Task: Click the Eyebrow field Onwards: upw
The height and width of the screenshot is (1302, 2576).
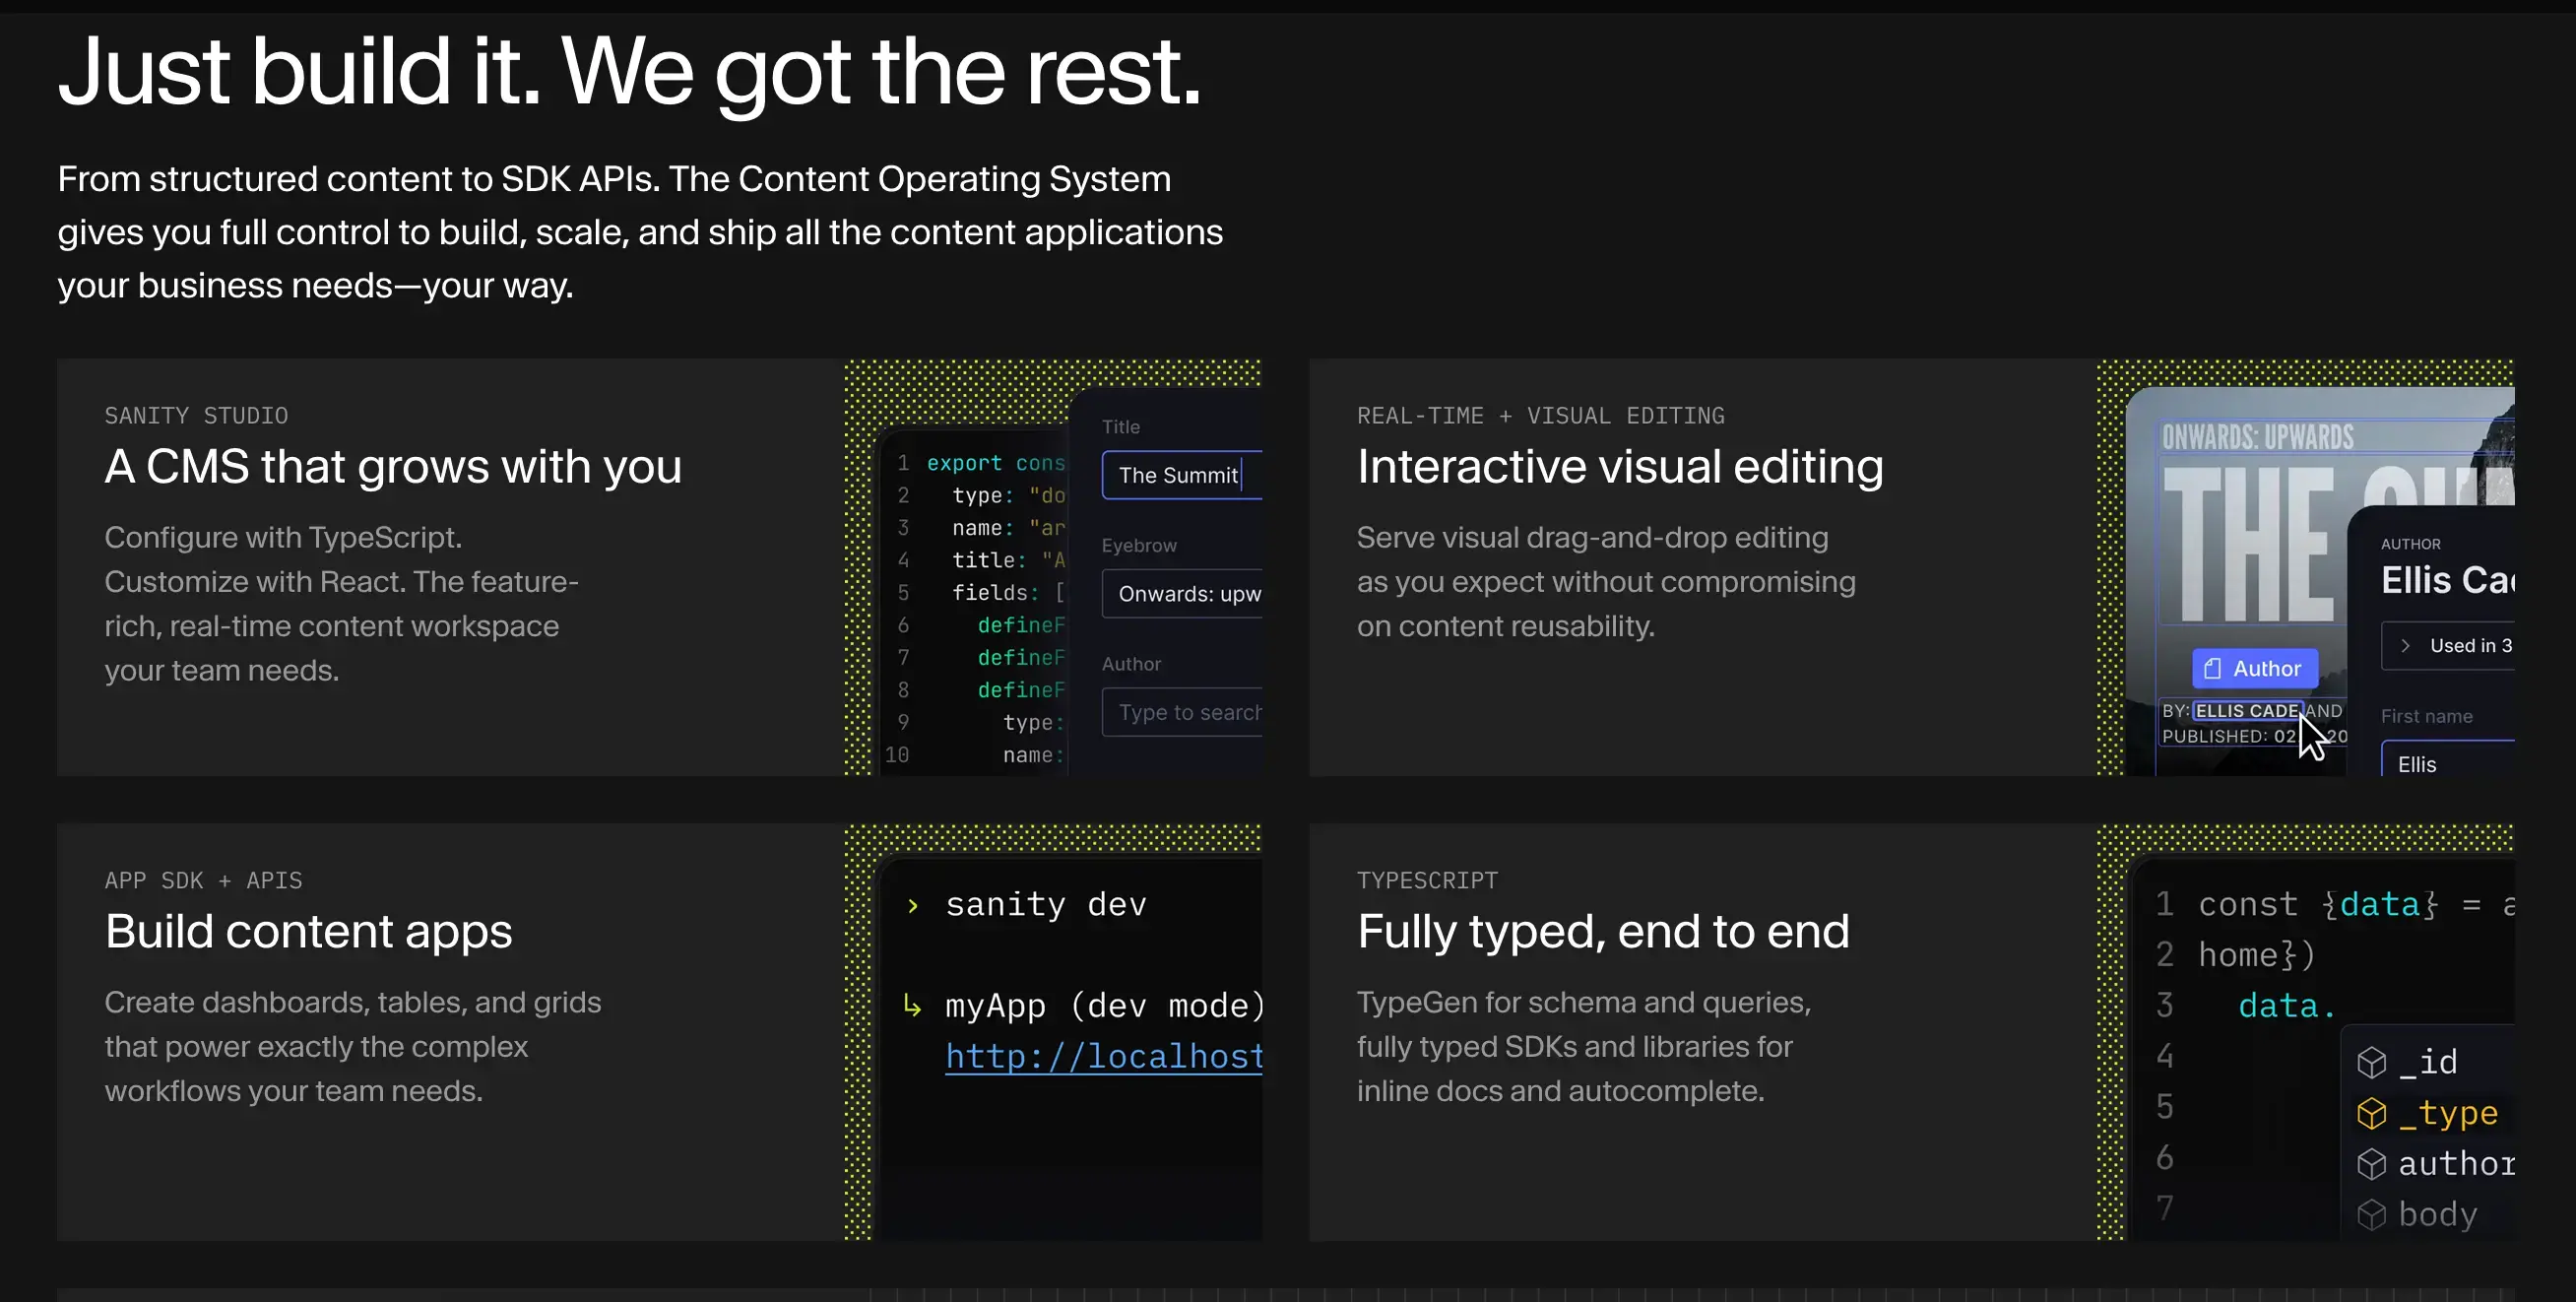Action: (x=1182, y=594)
